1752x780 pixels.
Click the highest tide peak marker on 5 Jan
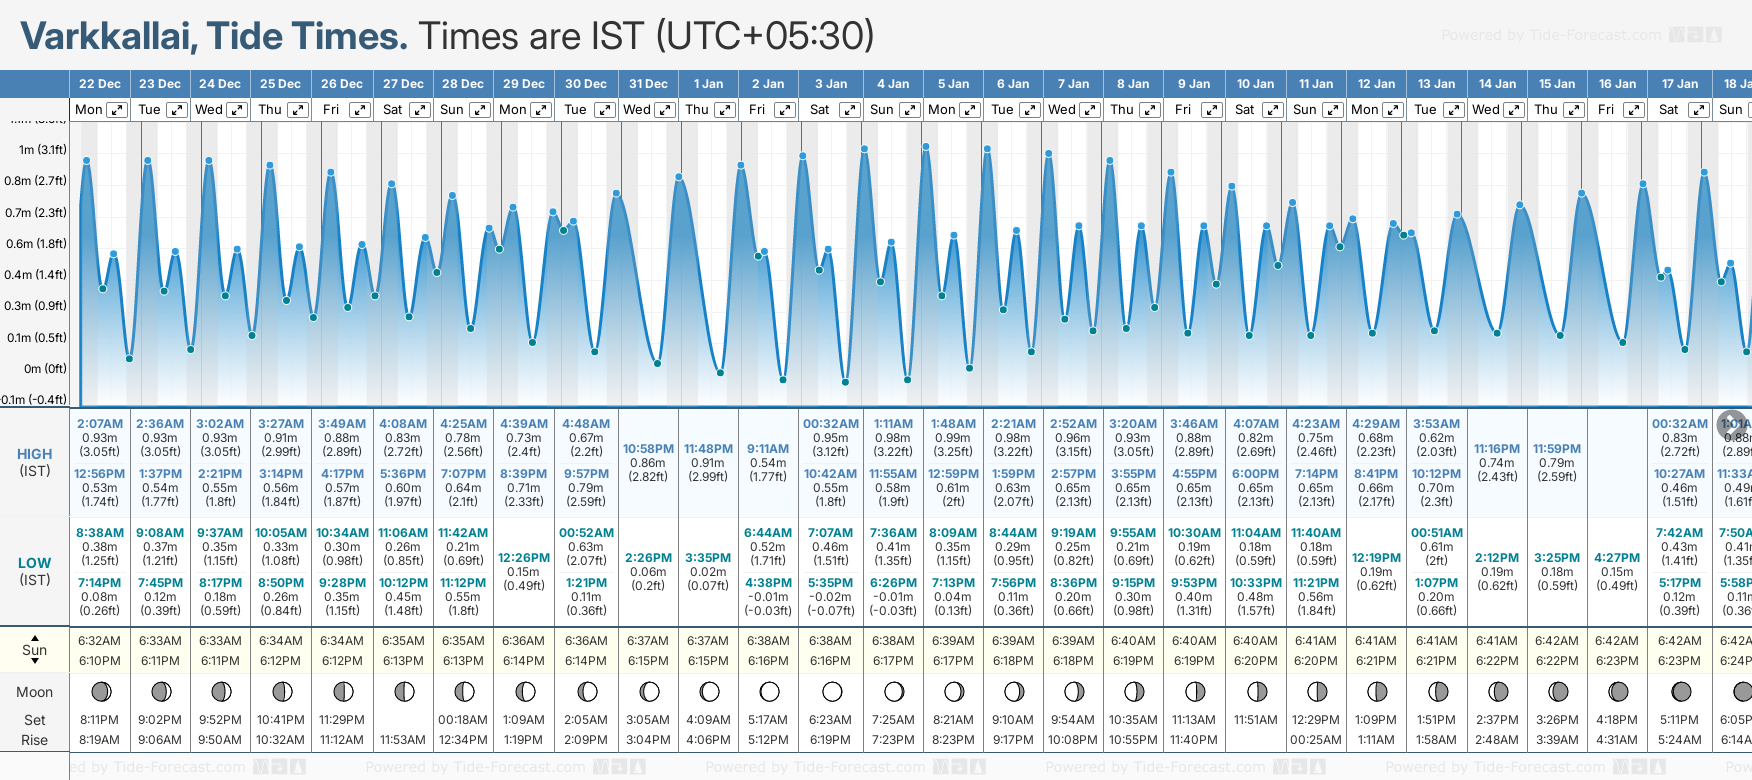(926, 147)
